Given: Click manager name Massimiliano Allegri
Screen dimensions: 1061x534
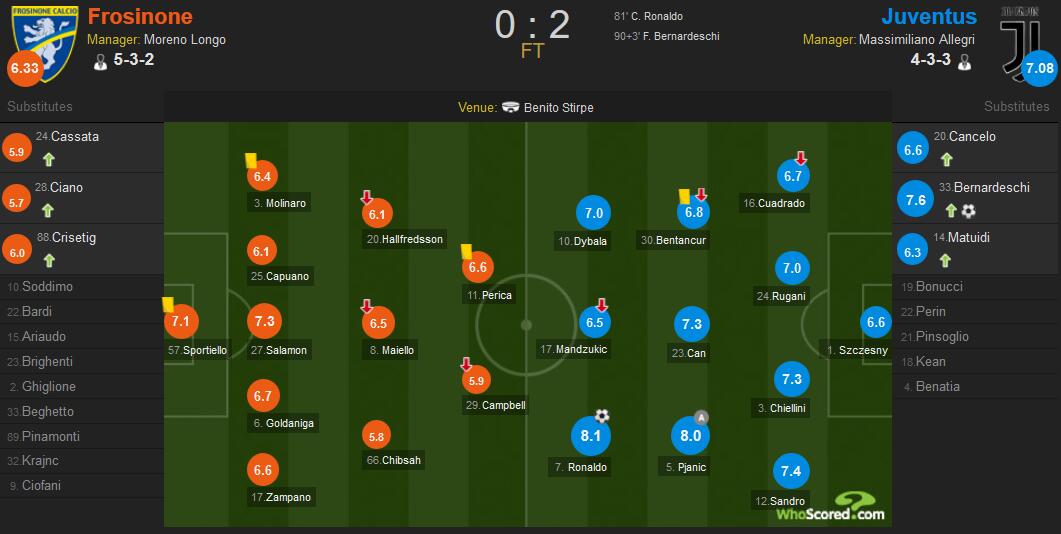Looking at the screenshot, I should coord(916,40).
